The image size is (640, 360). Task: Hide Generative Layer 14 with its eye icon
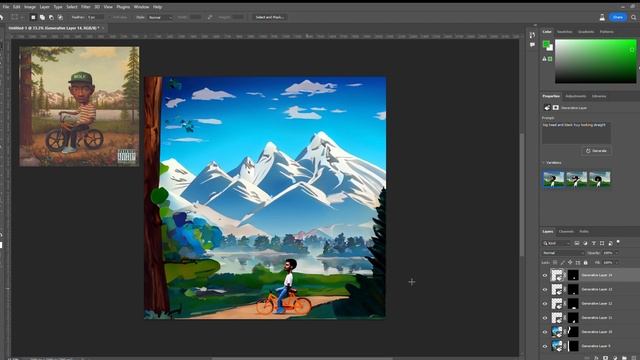[x=545, y=276]
